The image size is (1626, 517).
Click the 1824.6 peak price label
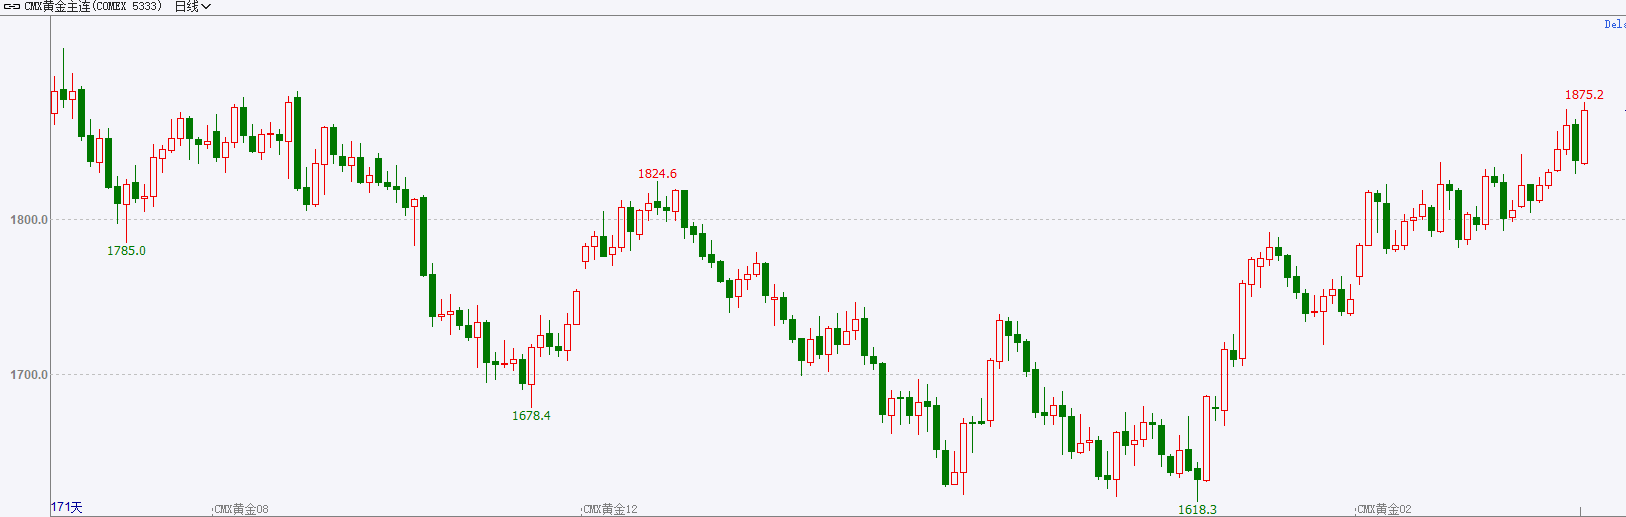pos(657,174)
